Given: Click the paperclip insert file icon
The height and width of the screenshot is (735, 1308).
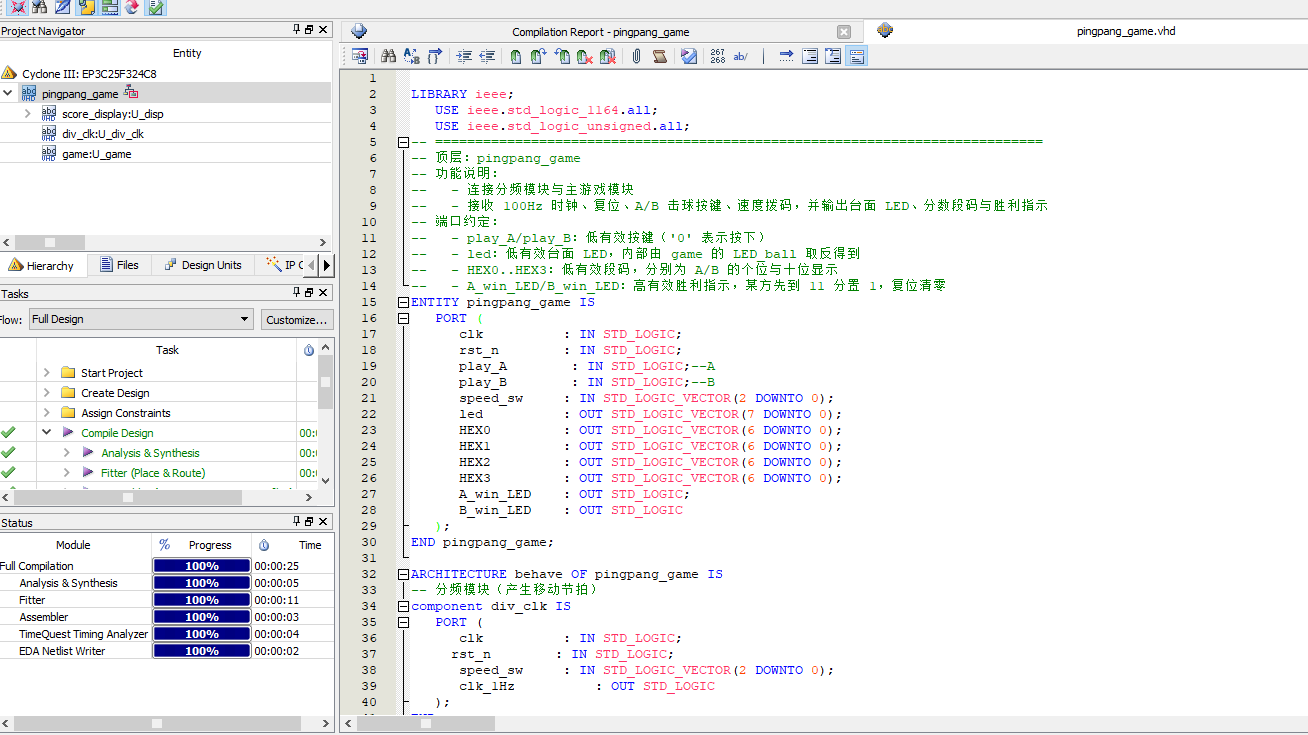Looking at the screenshot, I should (x=636, y=56).
